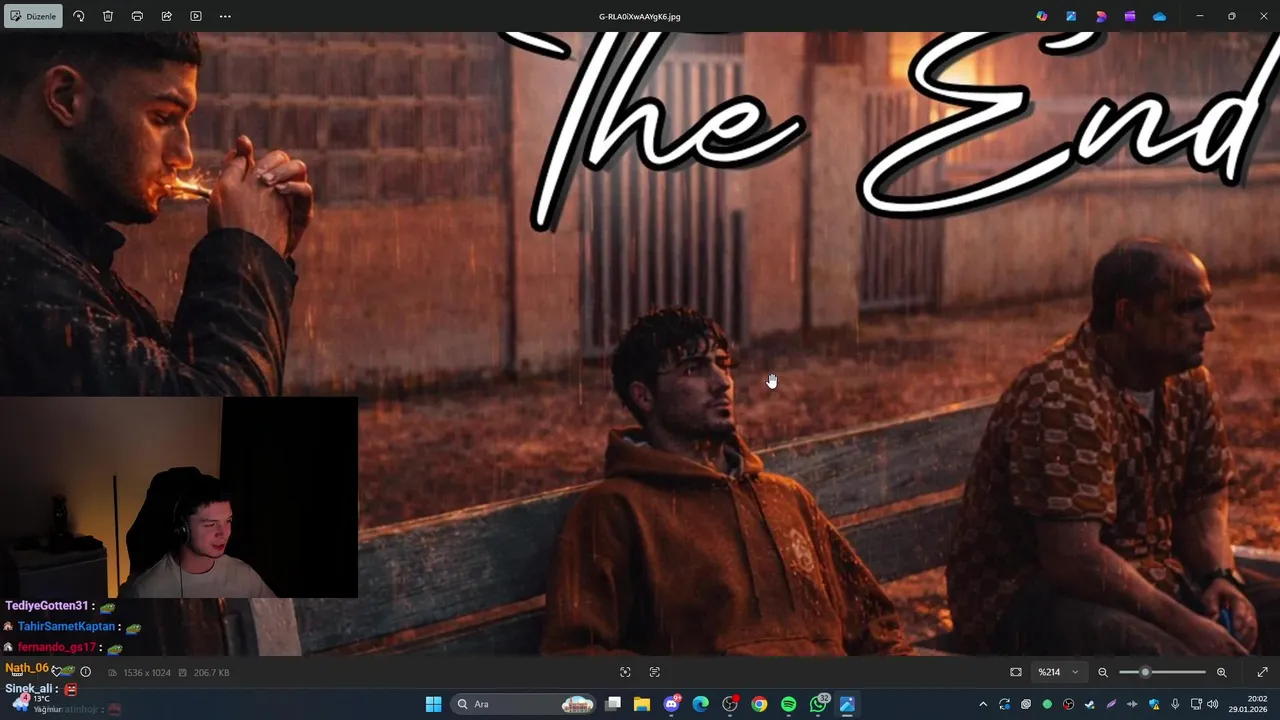Open Microsoft 365 Copilot icon in title bar
The width and height of the screenshot is (1280, 720).
1042,16
